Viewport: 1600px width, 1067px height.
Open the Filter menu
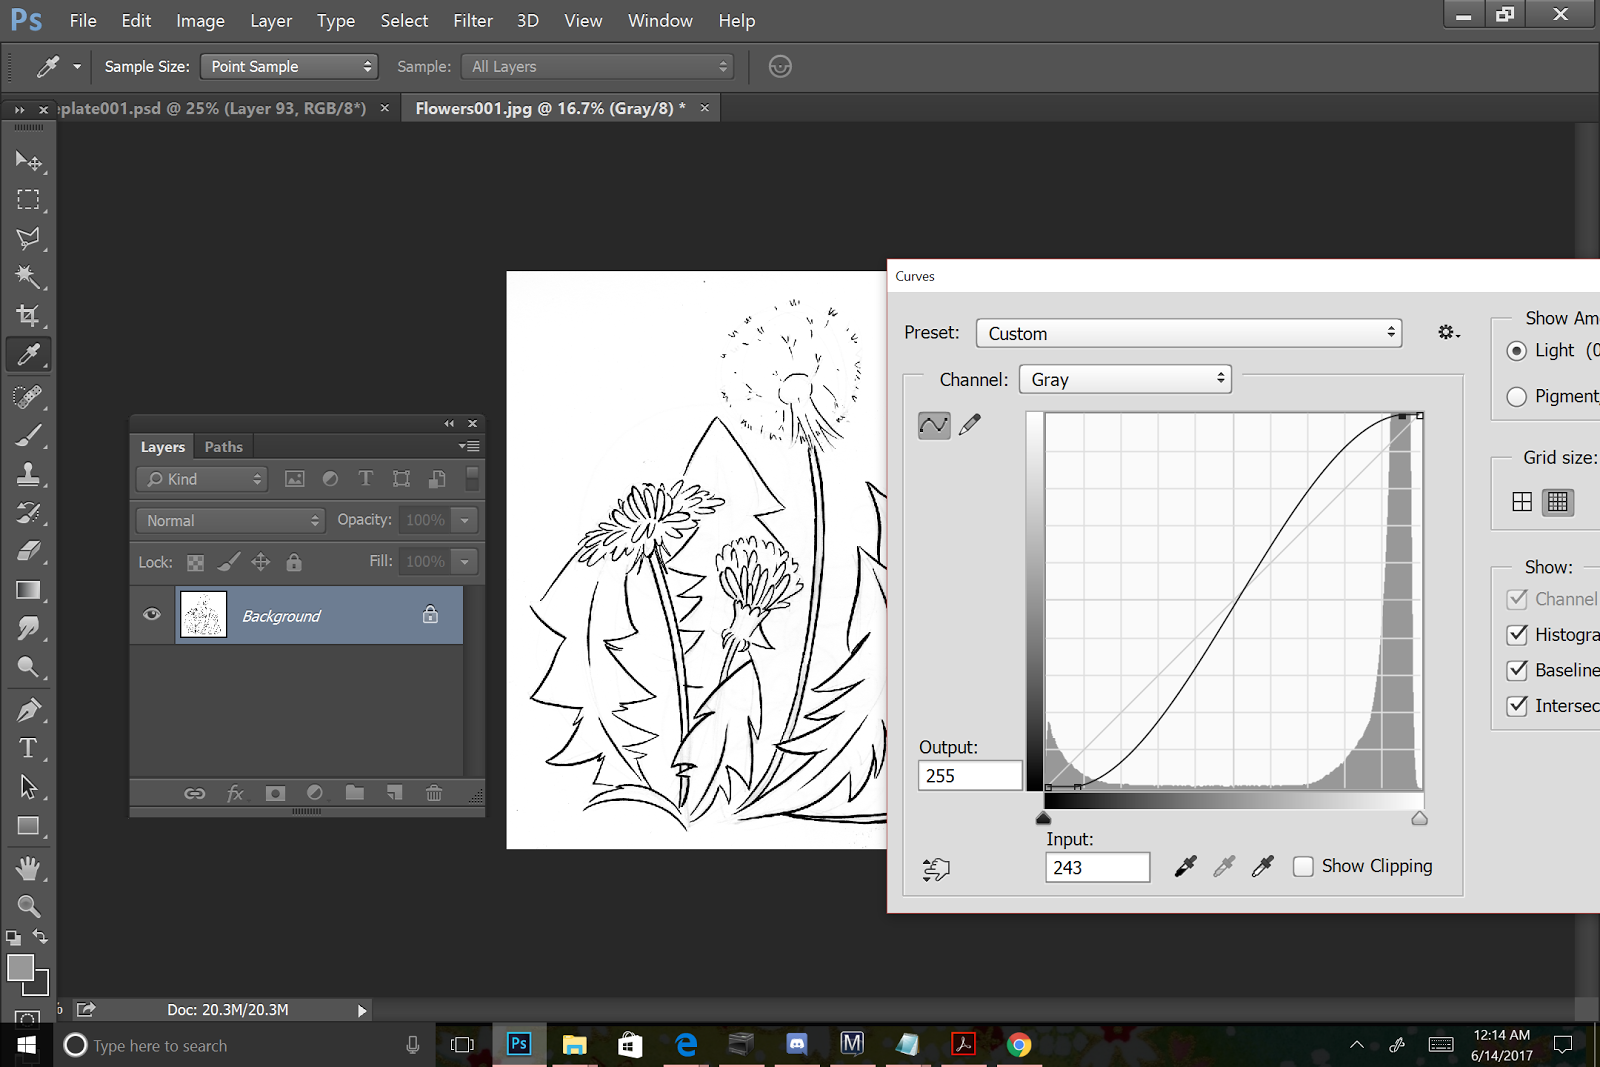[x=472, y=21]
